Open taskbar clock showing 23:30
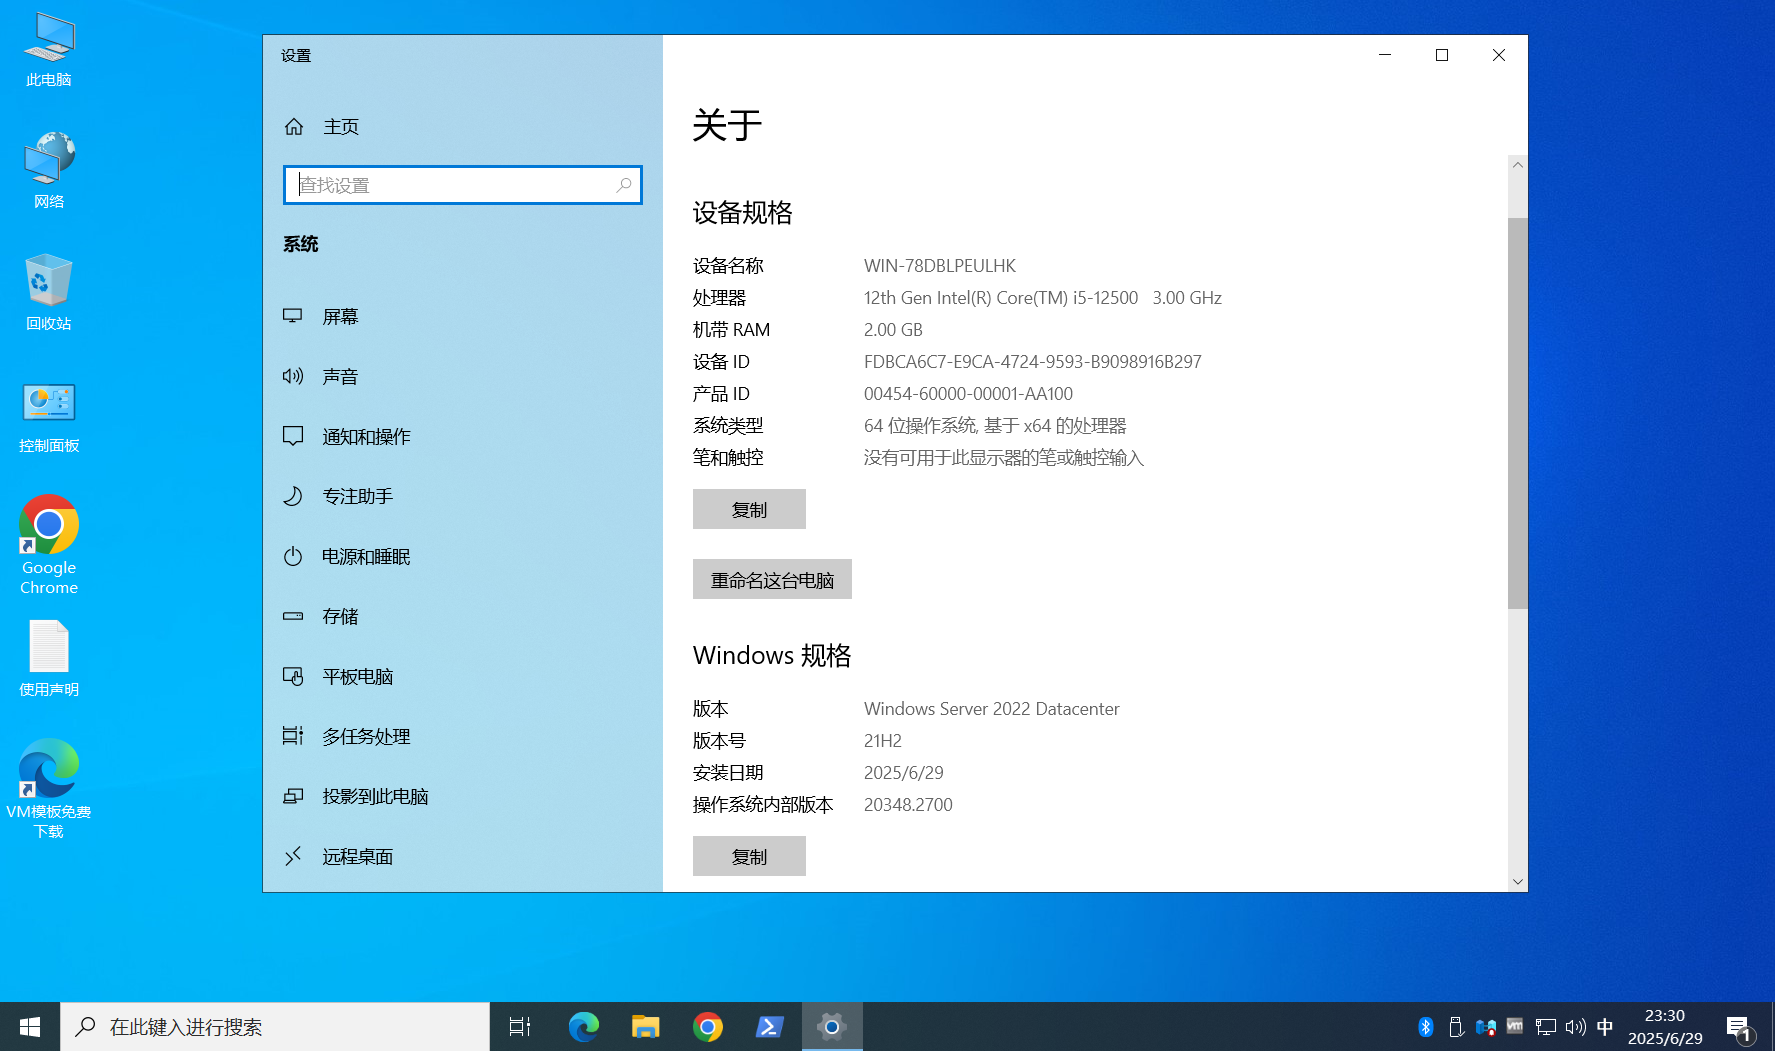This screenshot has height=1051, width=1775. 1665,1027
